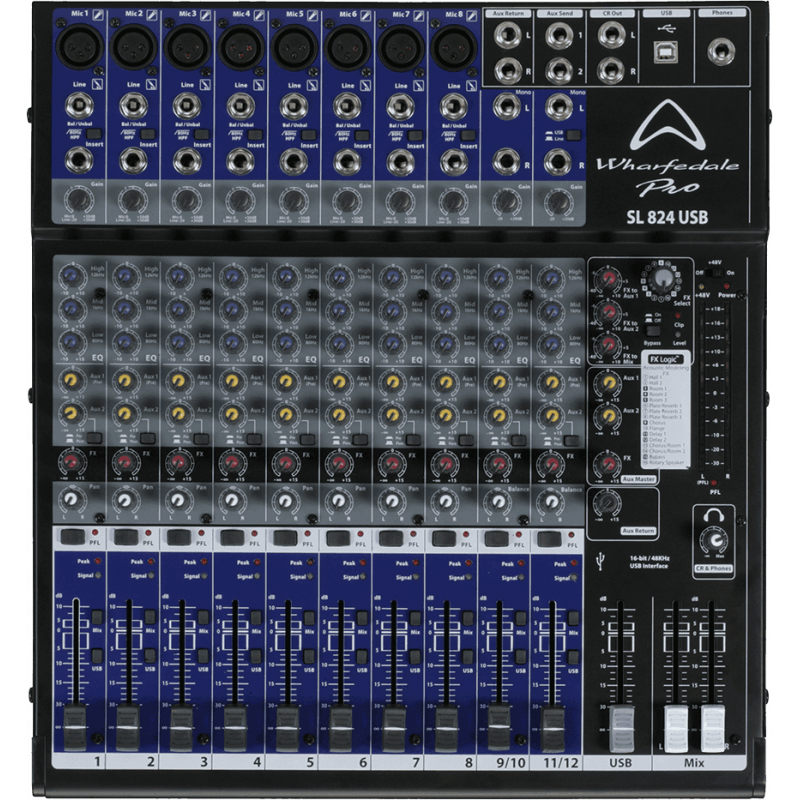
Task: Click channel 9/10 Balance knob
Action: click(497, 501)
